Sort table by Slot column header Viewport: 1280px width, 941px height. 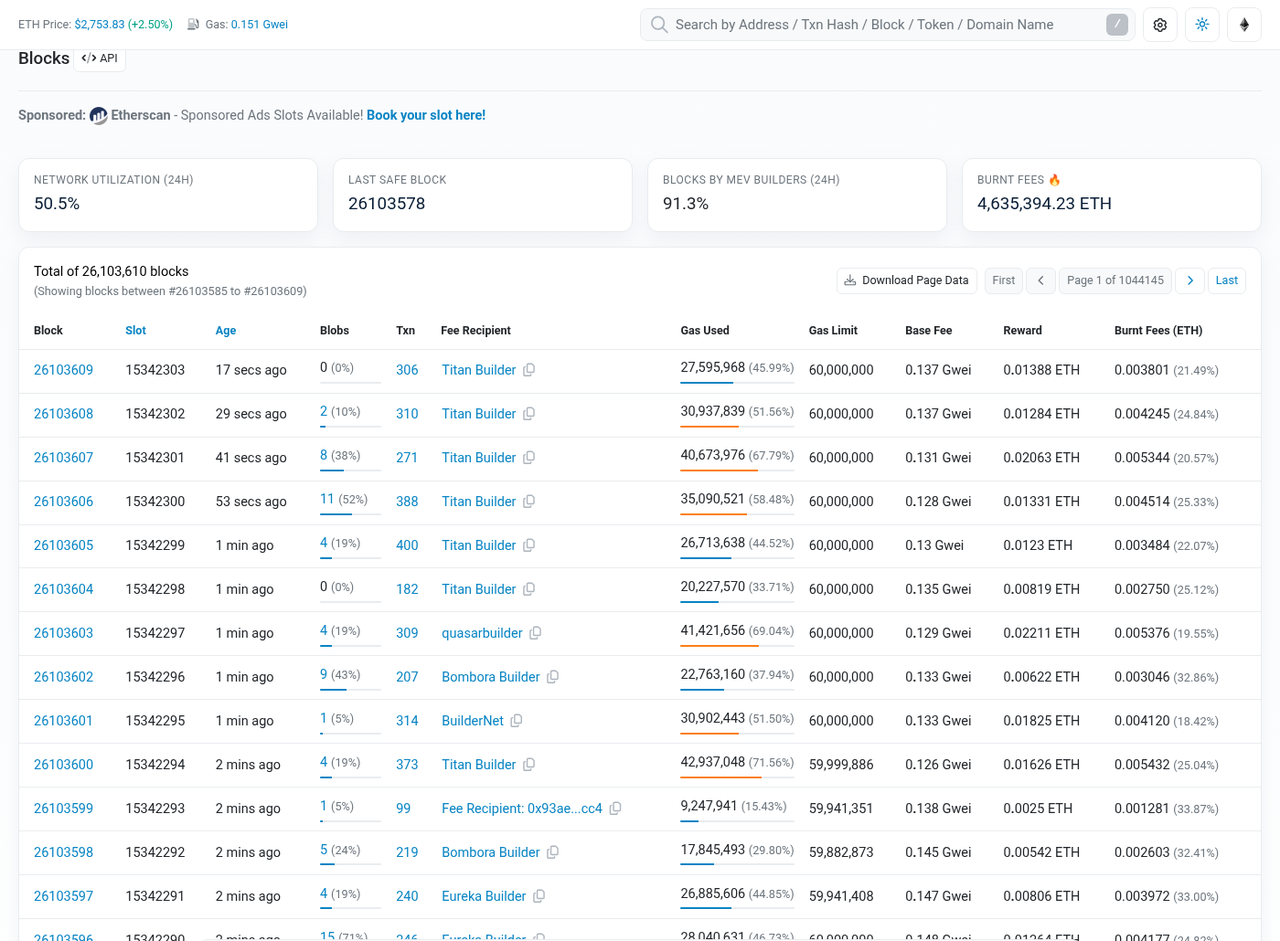(x=136, y=331)
